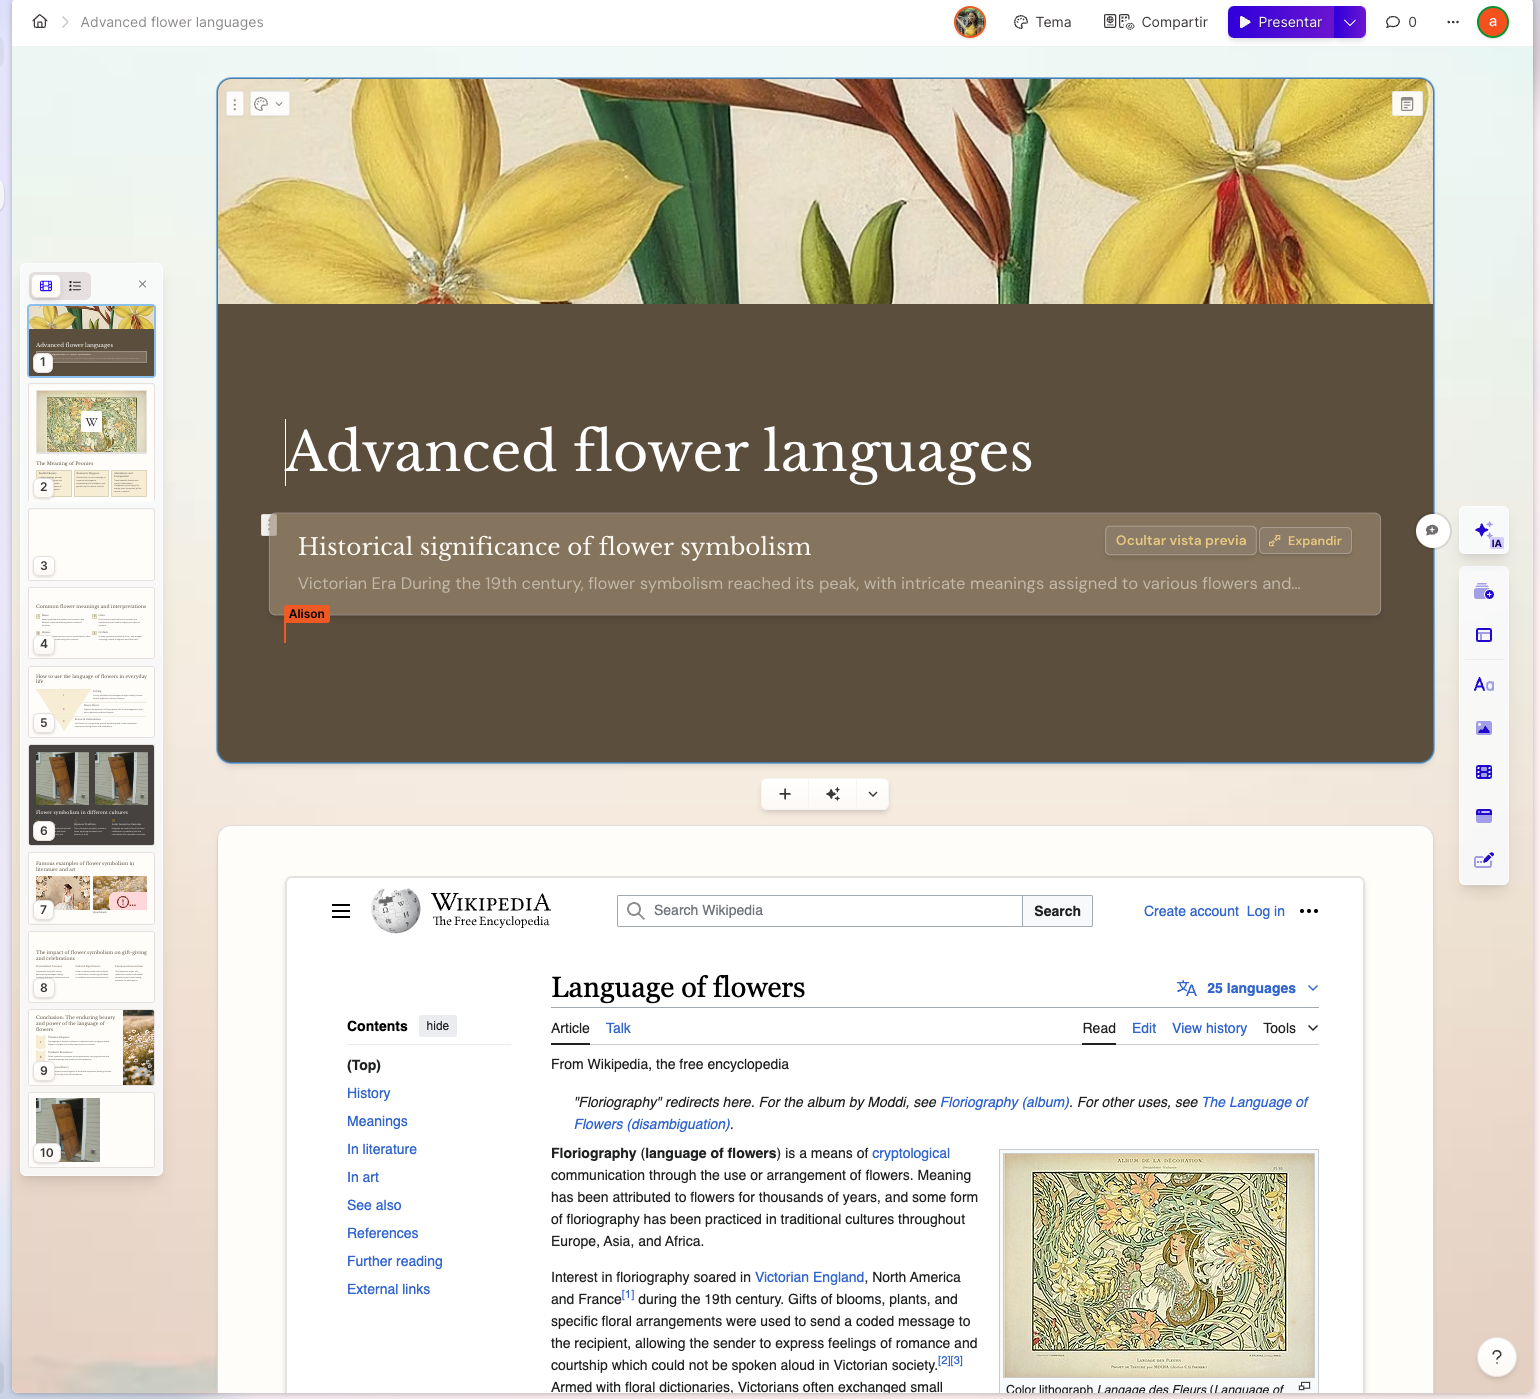Expand the 25 languages dropdown
This screenshot has height=1399, width=1540.
(1248, 988)
